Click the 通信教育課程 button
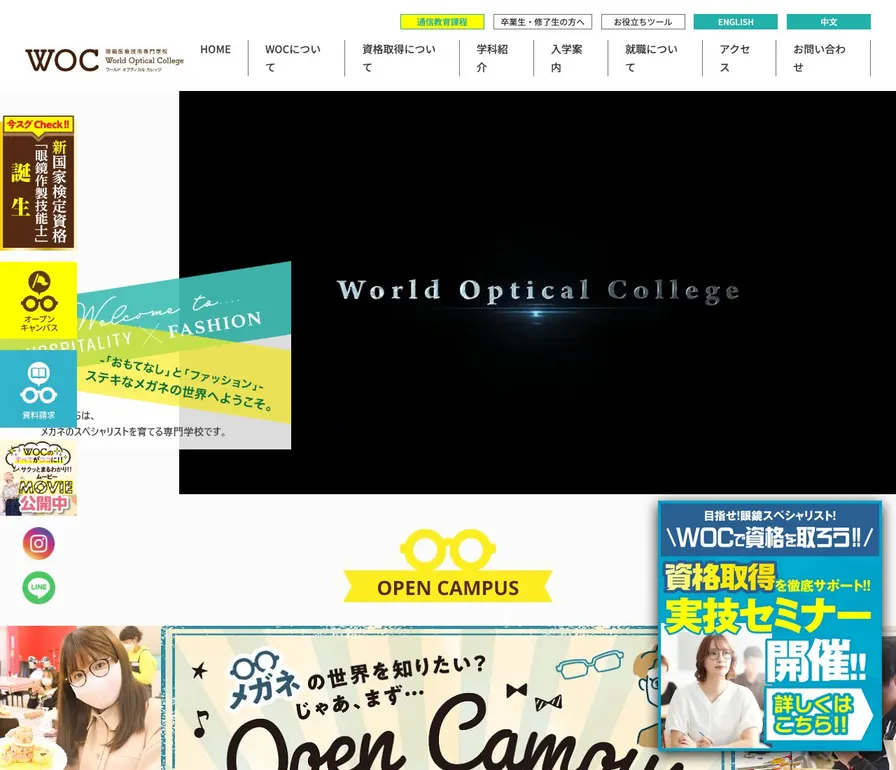Screen dimensions: 896x770 tap(442, 22)
